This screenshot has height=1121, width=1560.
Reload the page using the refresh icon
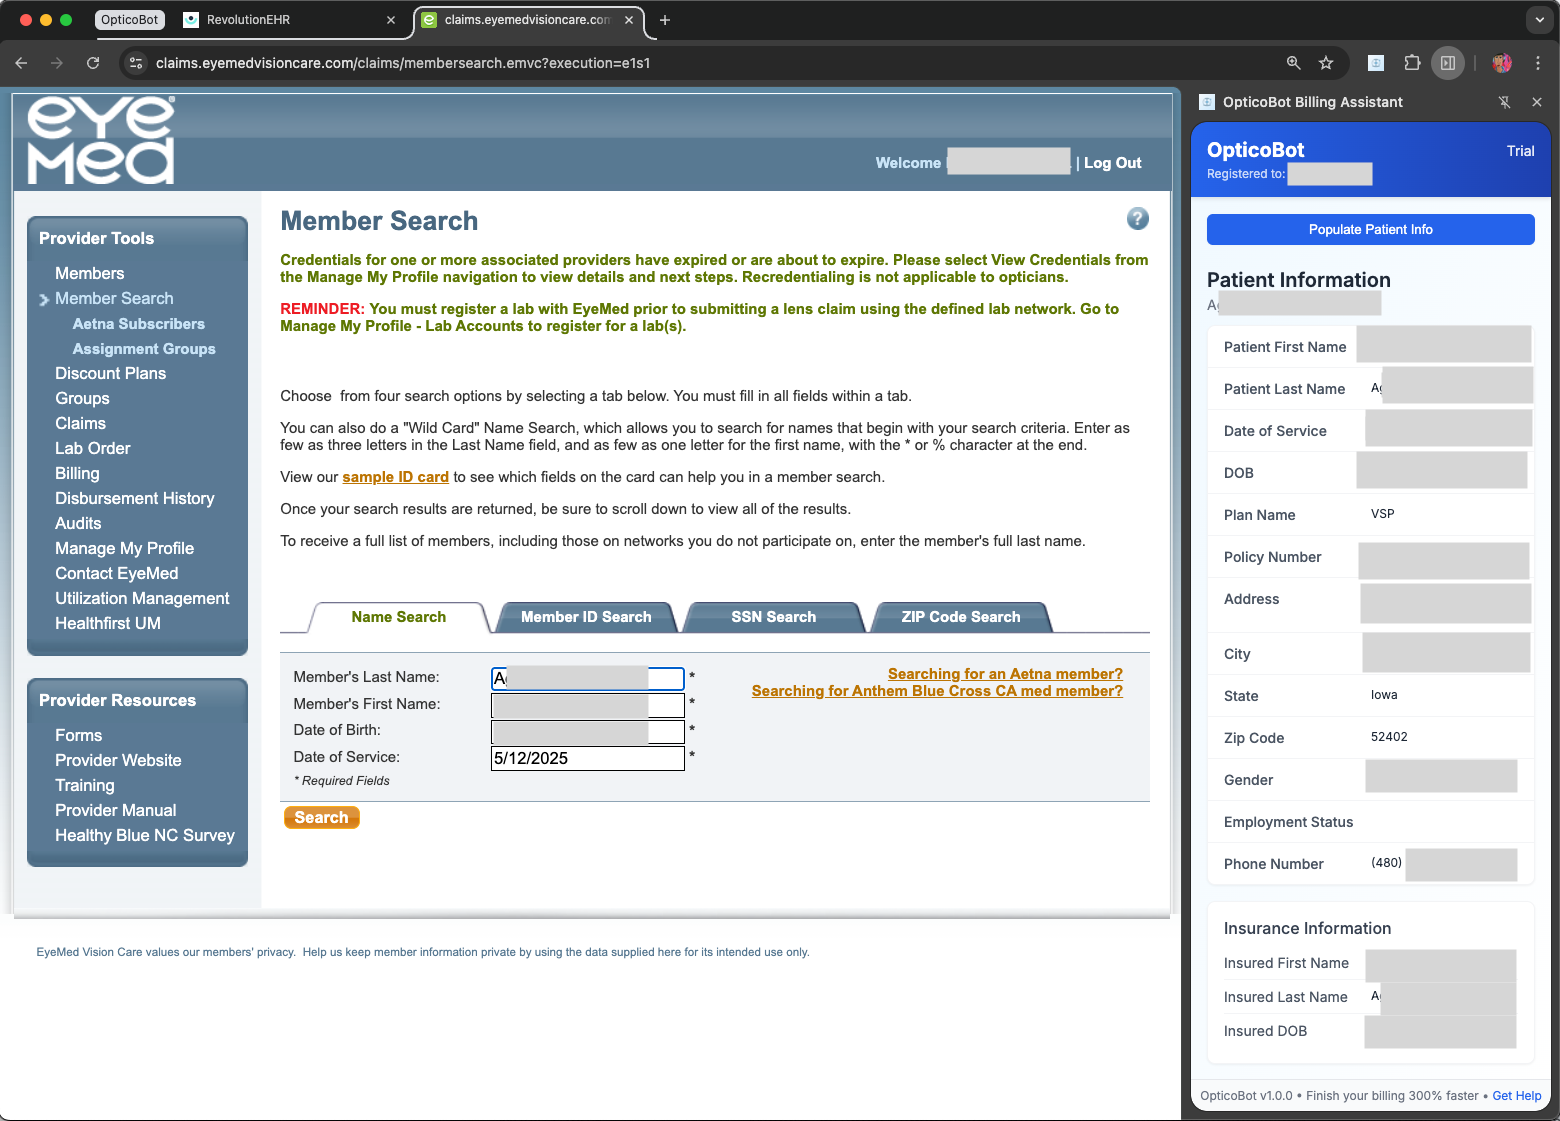pyautogui.click(x=92, y=63)
